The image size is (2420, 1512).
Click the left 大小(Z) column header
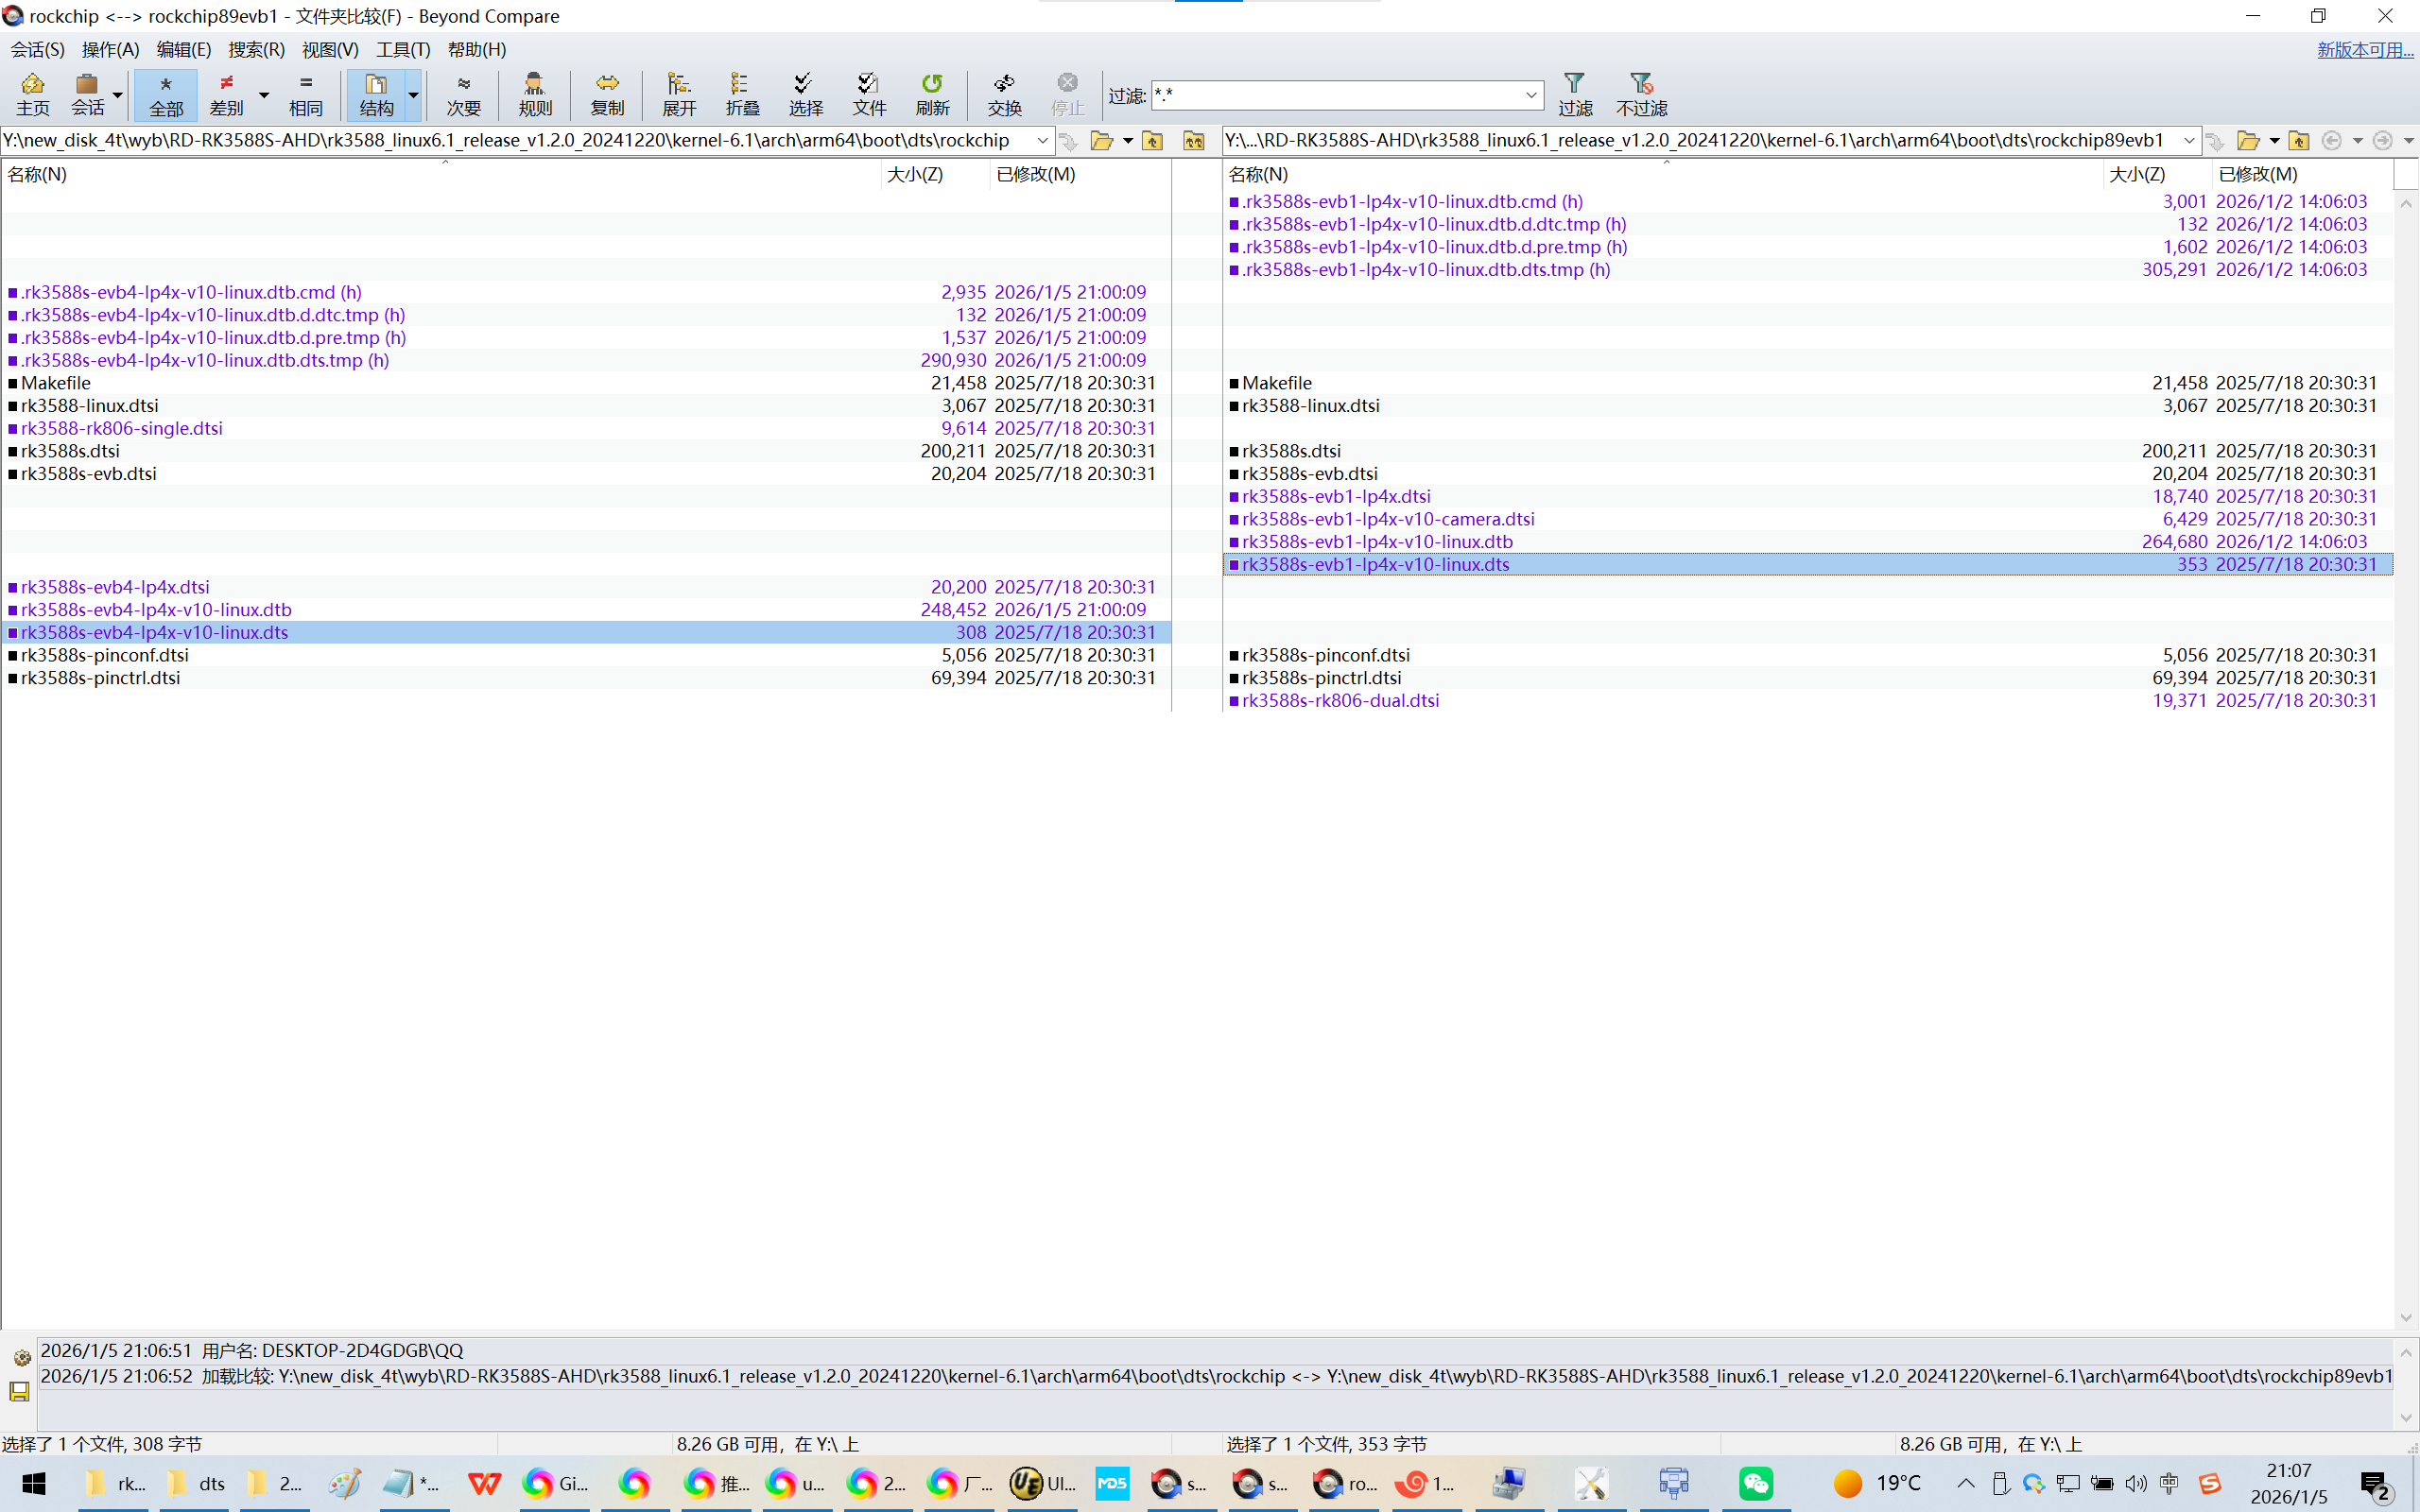pyautogui.click(x=914, y=174)
